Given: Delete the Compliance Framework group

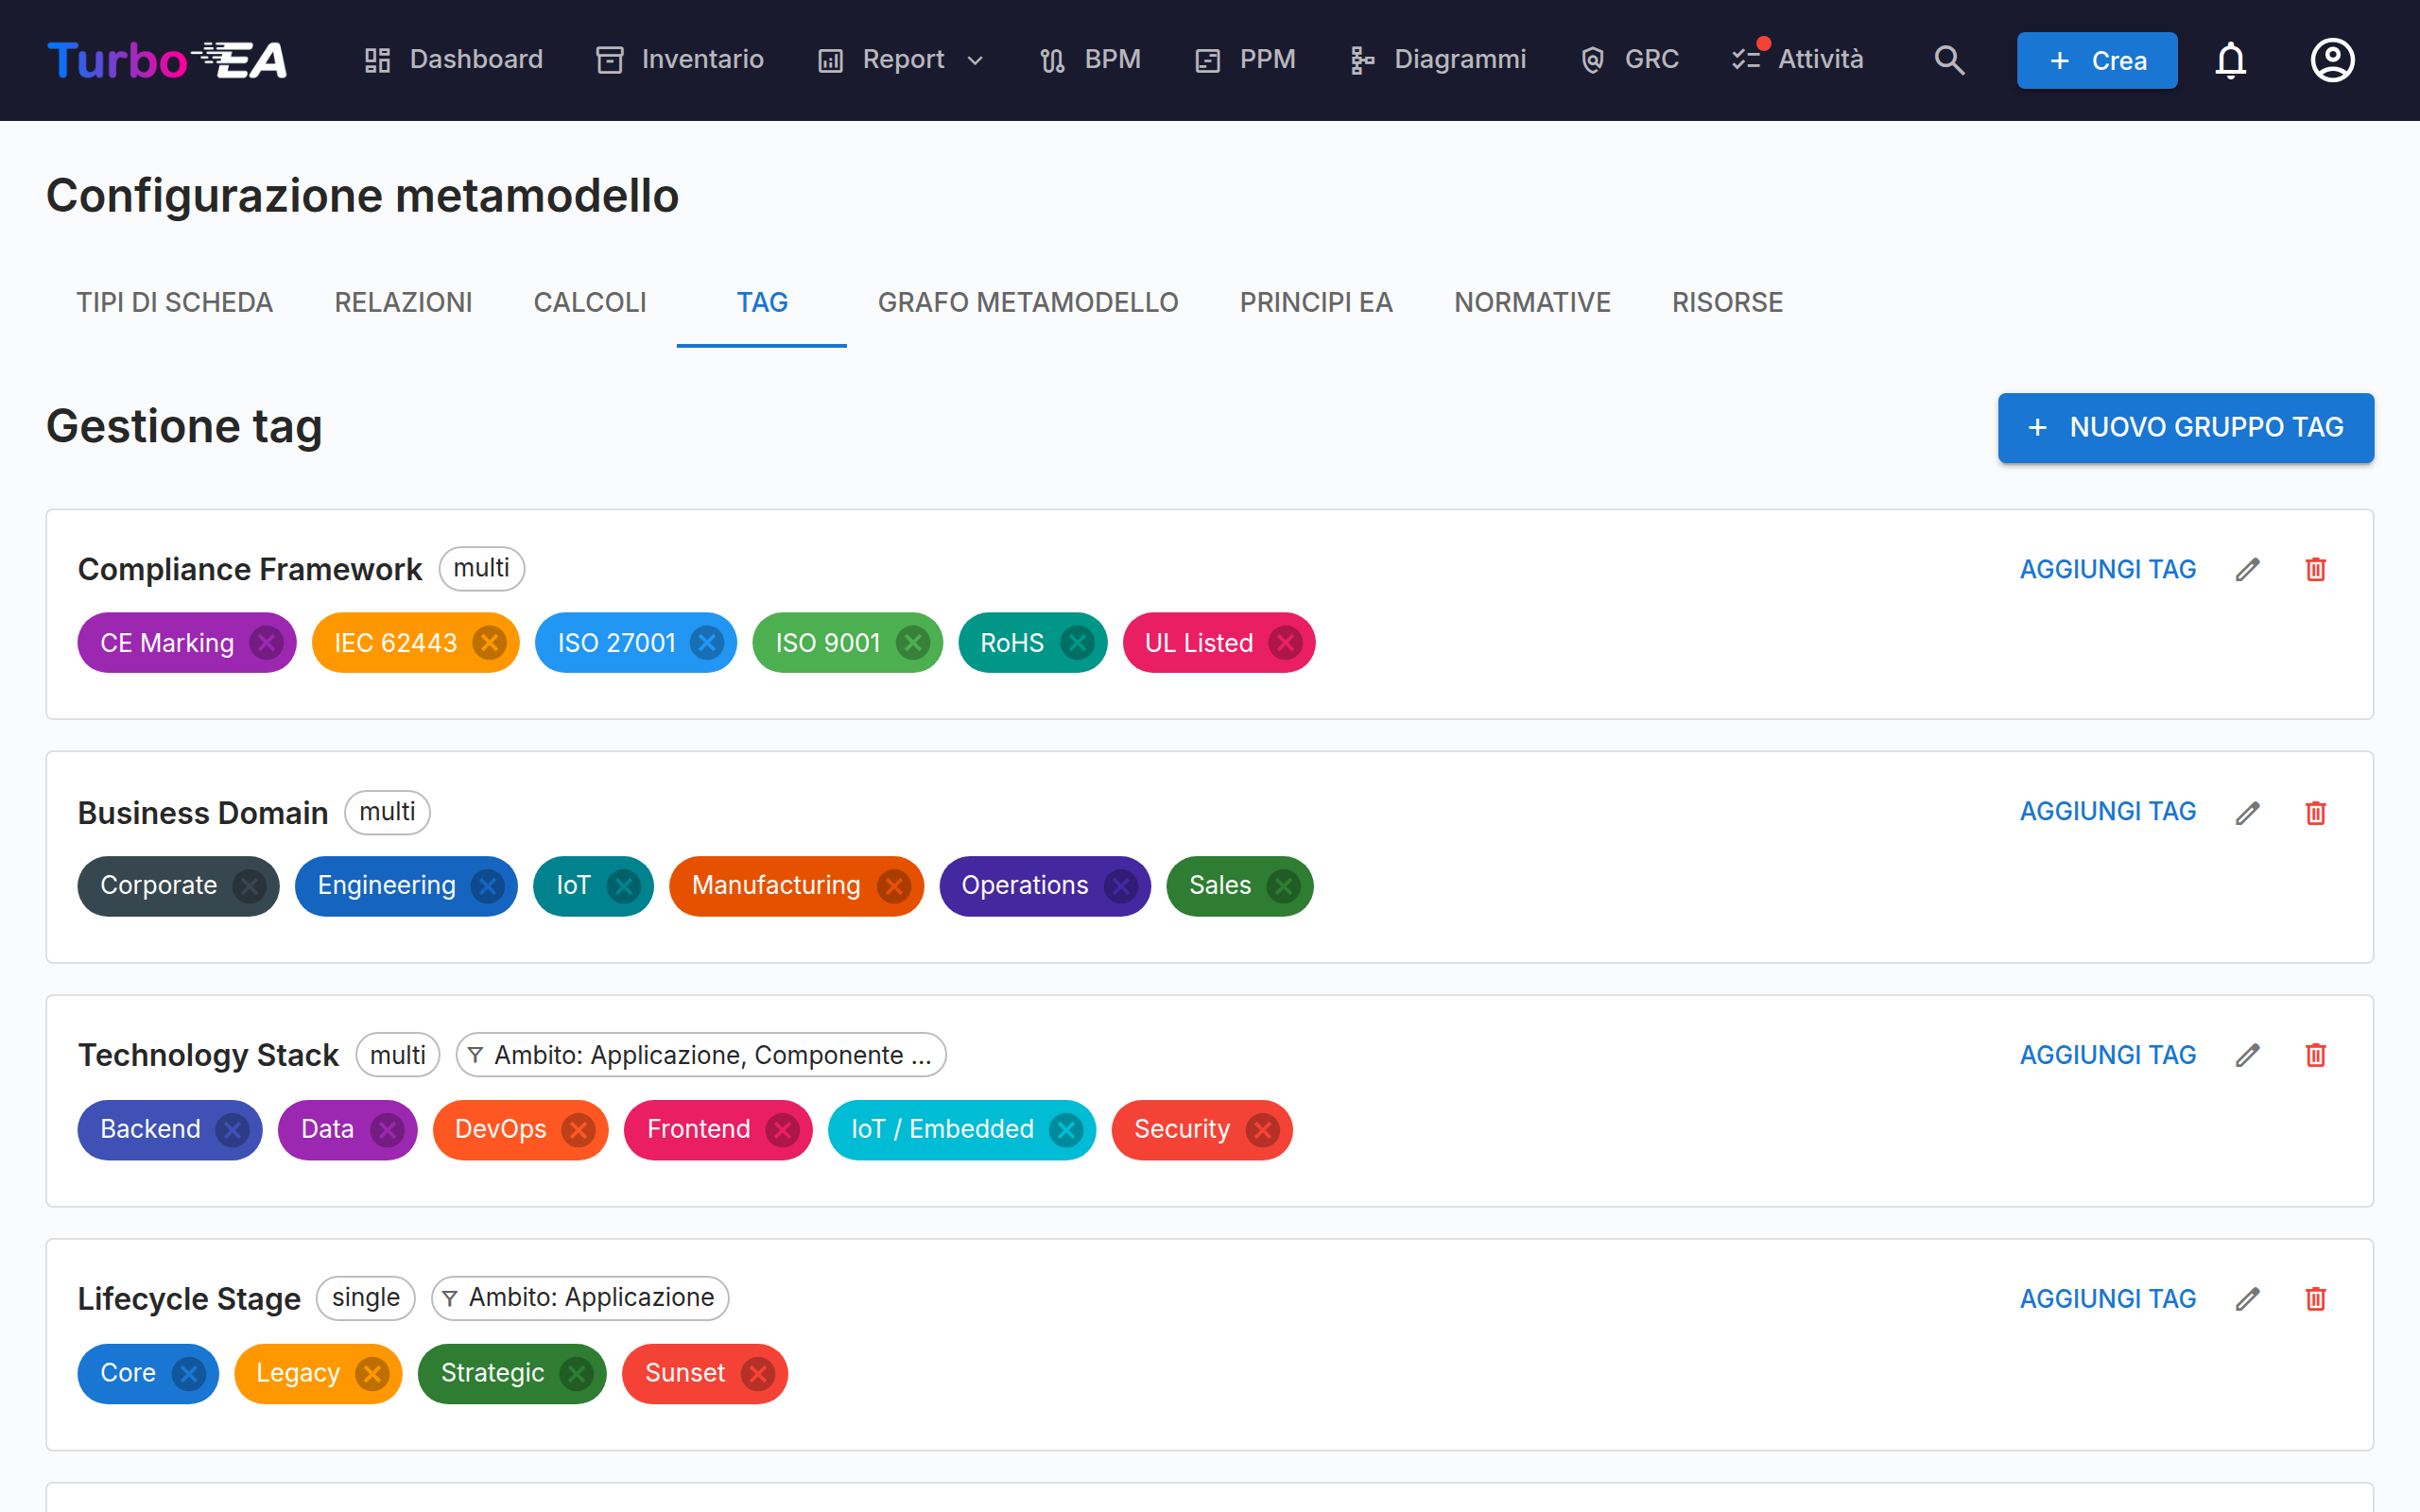Looking at the screenshot, I should pos(2316,570).
